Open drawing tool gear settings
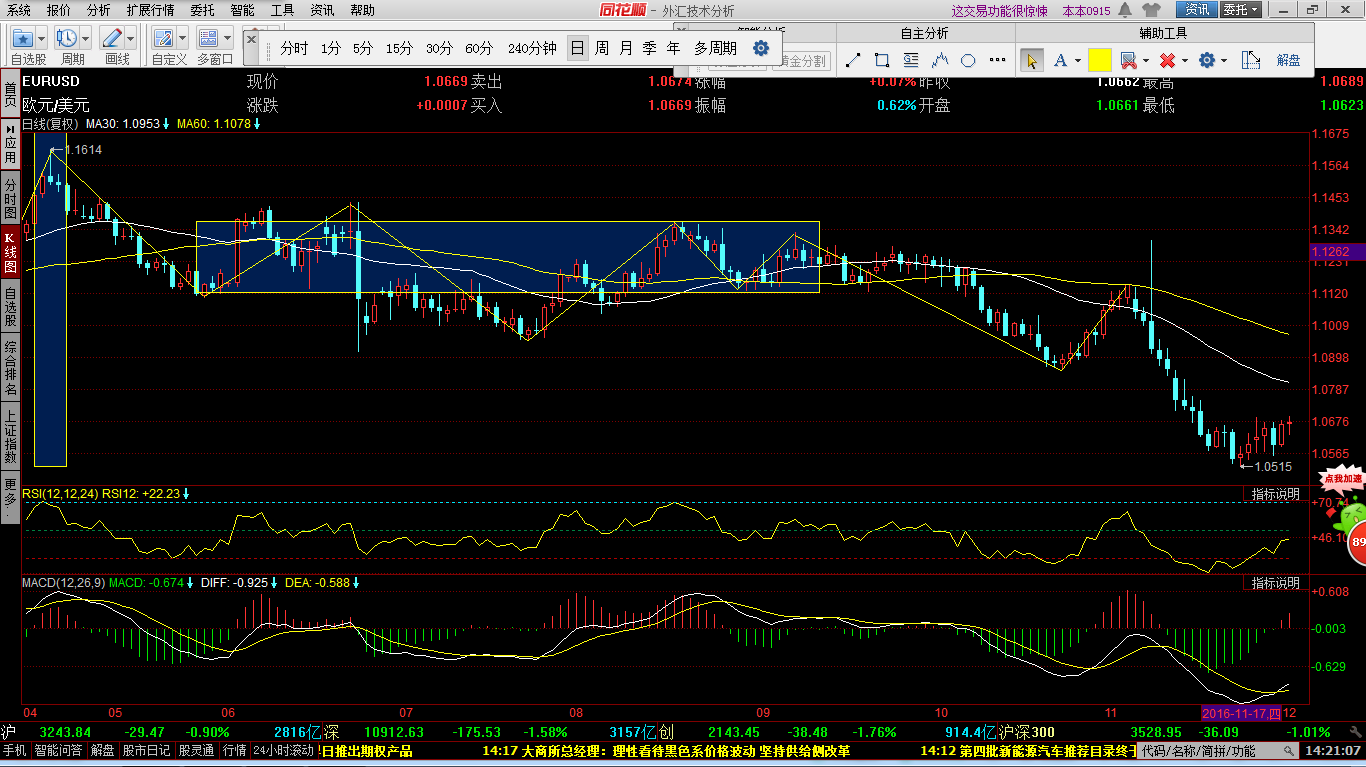This screenshot has width=1366, height=767. pos(1207,61)
